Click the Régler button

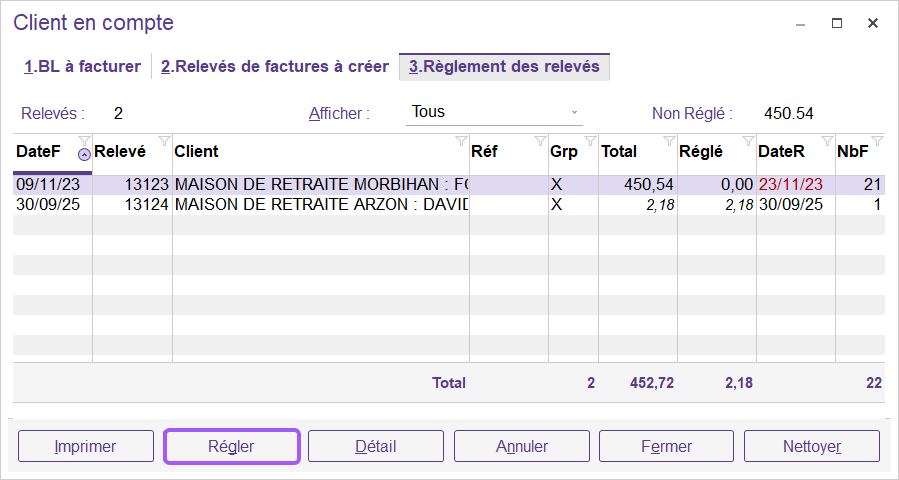pos(232,446)
